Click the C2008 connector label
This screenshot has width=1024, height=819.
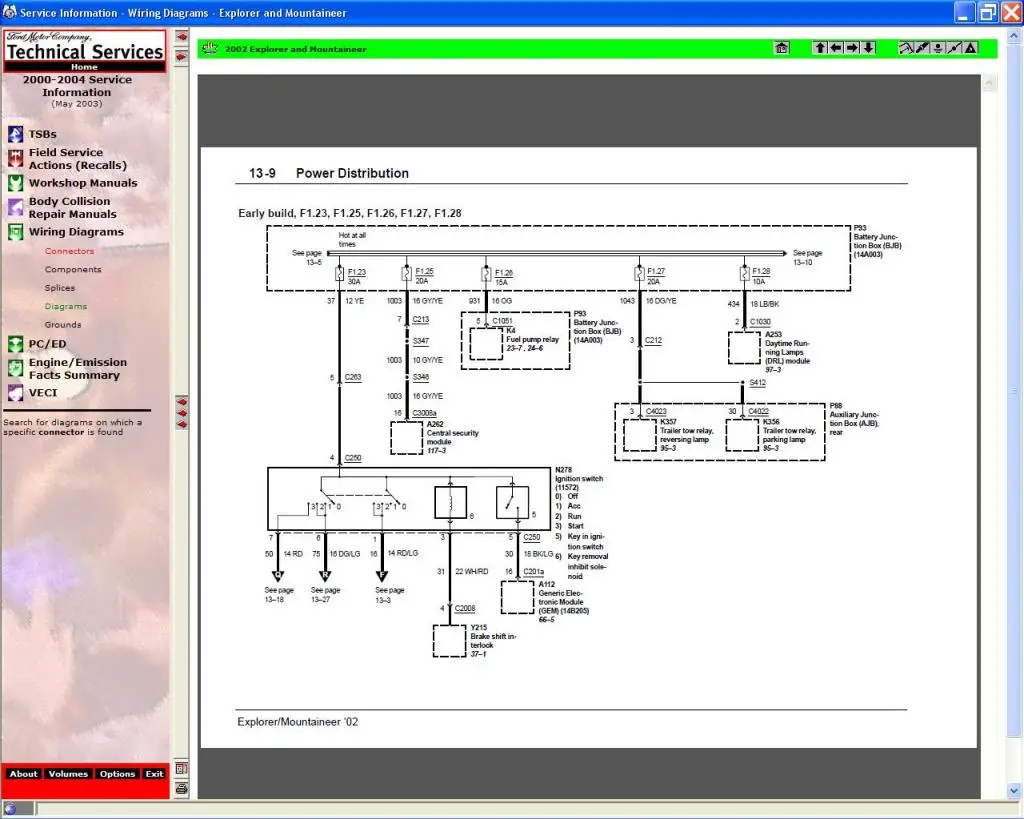(465, 608)
